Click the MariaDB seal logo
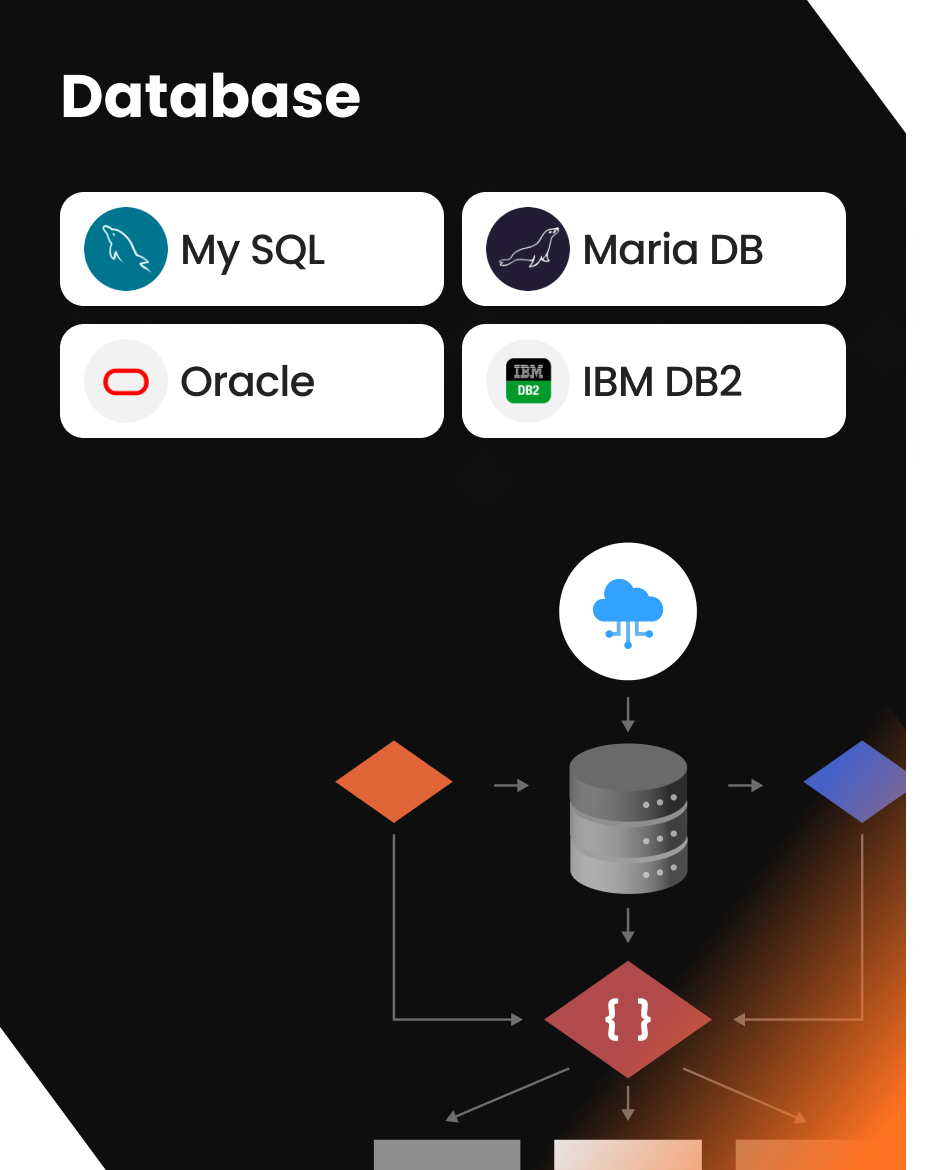The width and height of the screenshot is (936, 1170). (x=528, y=249)
